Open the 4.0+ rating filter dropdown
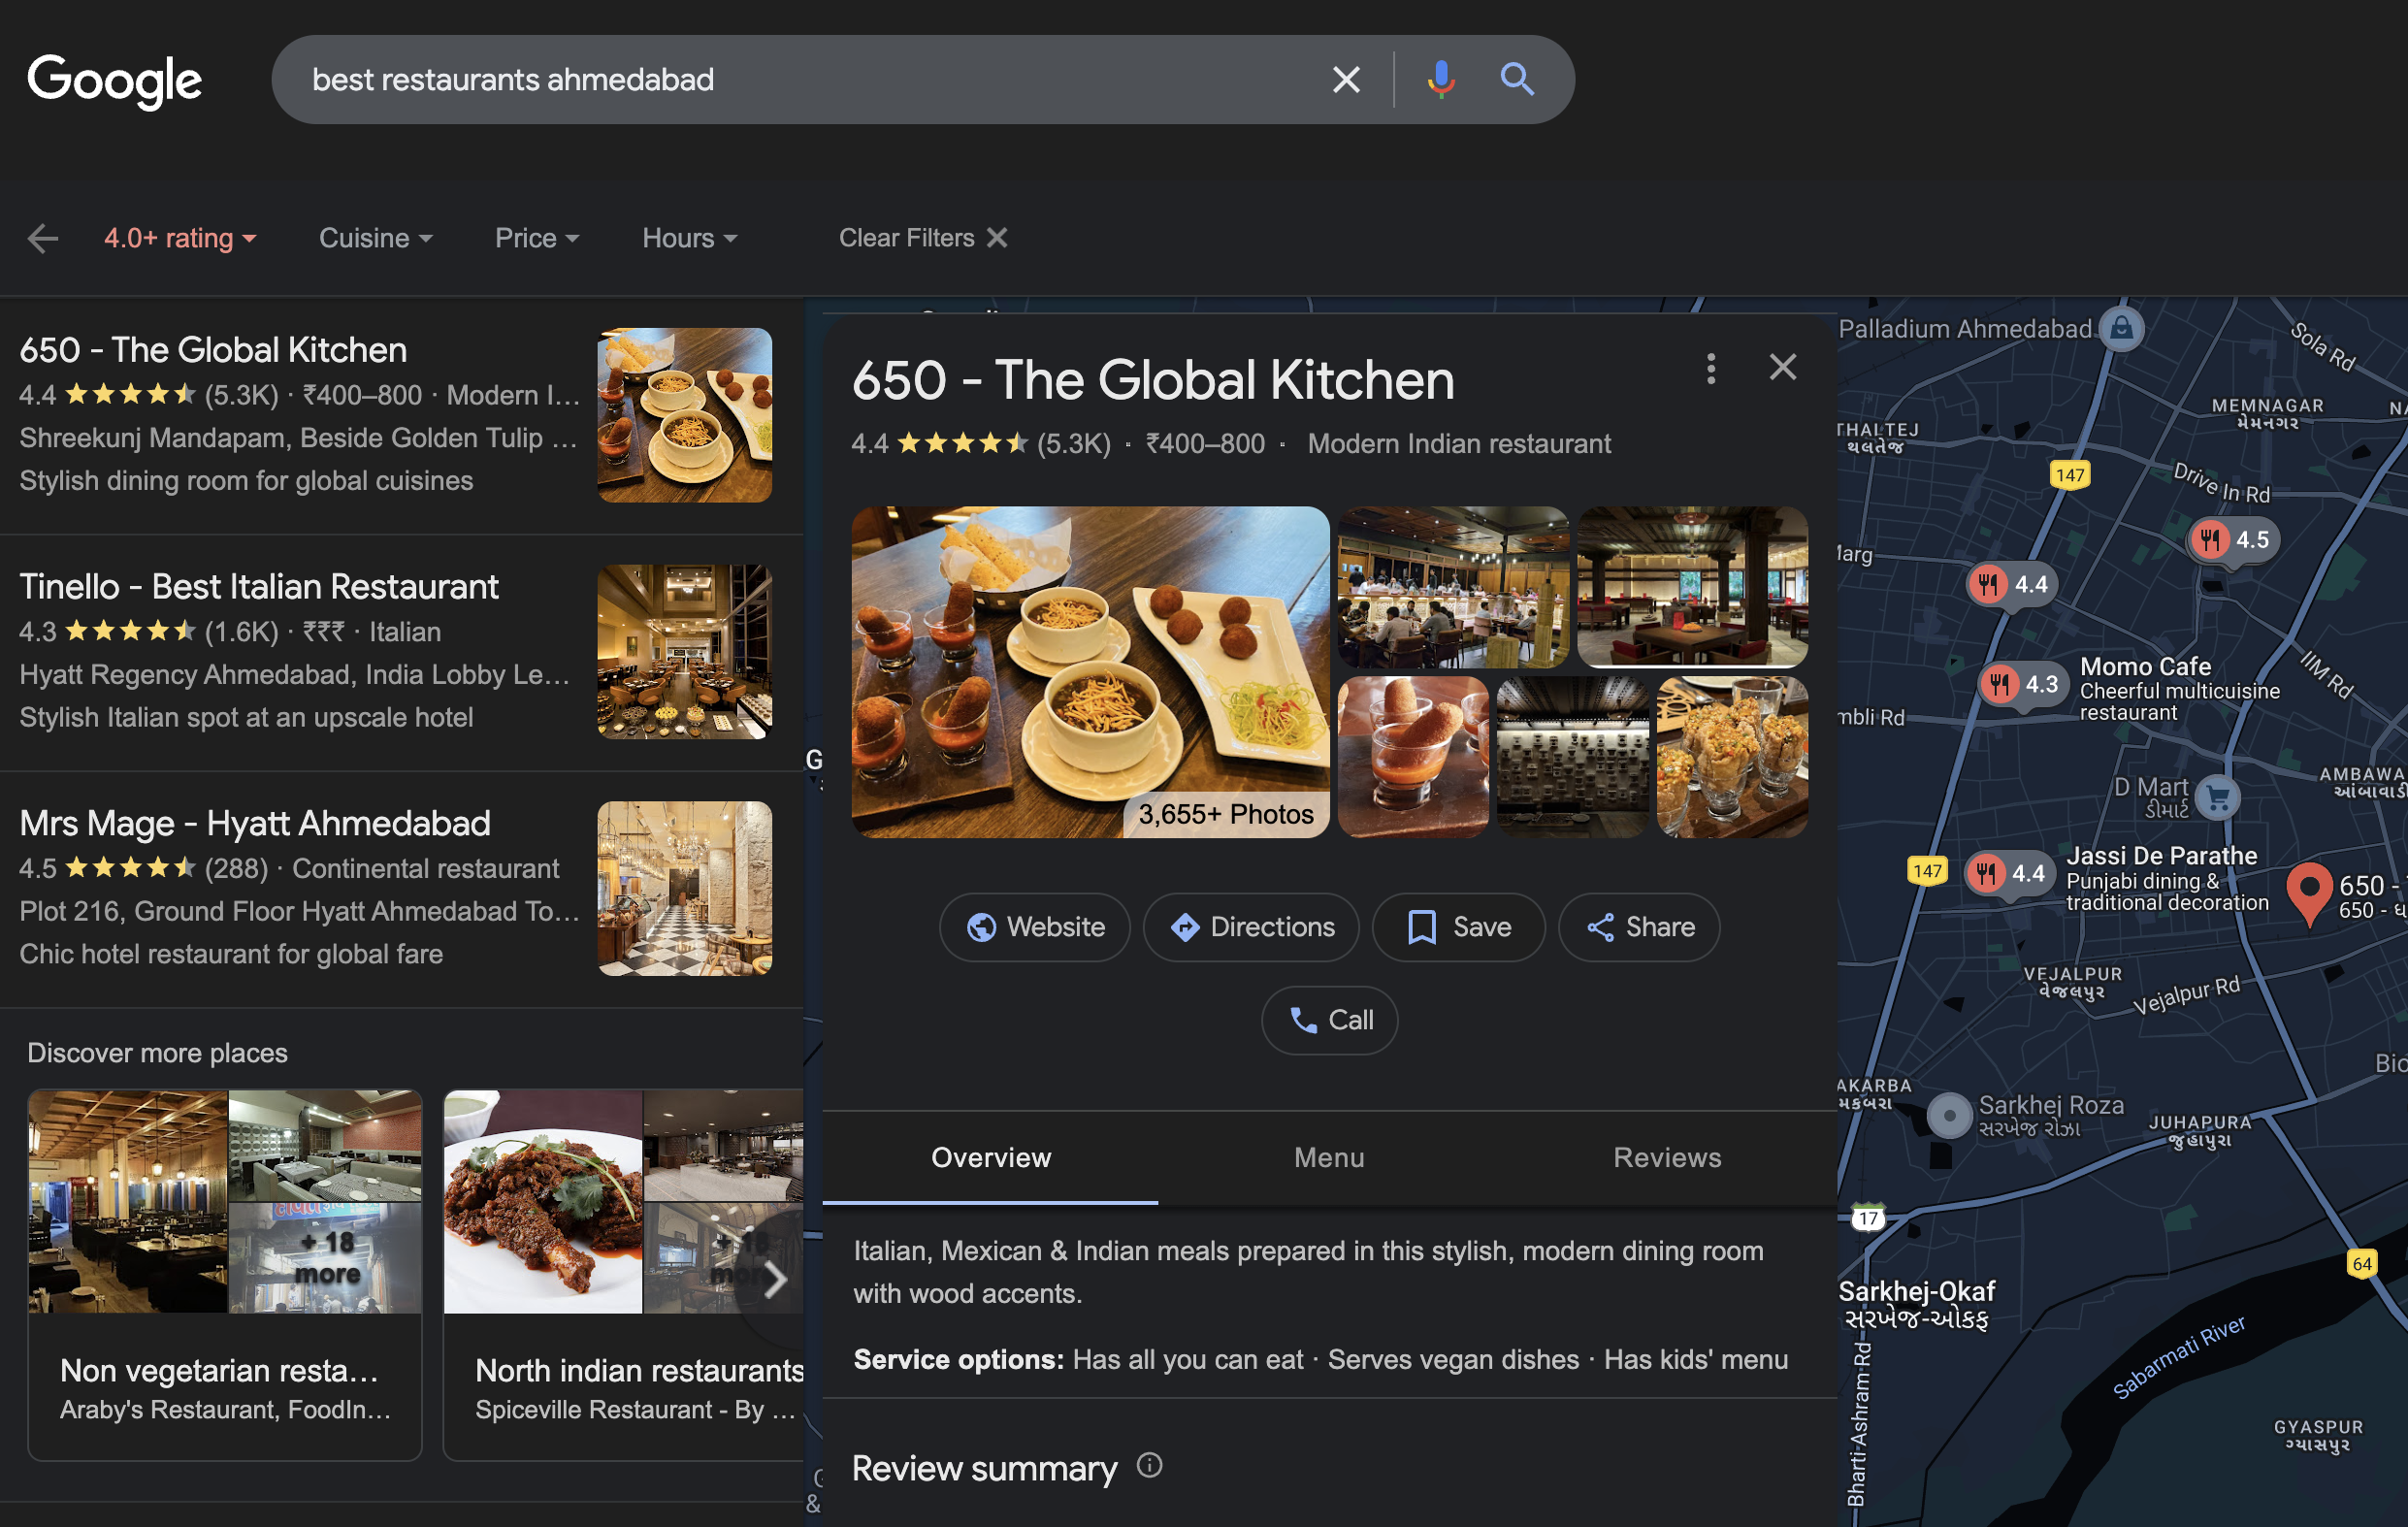The image size is (2408, 1527). [x=180, y=238]
